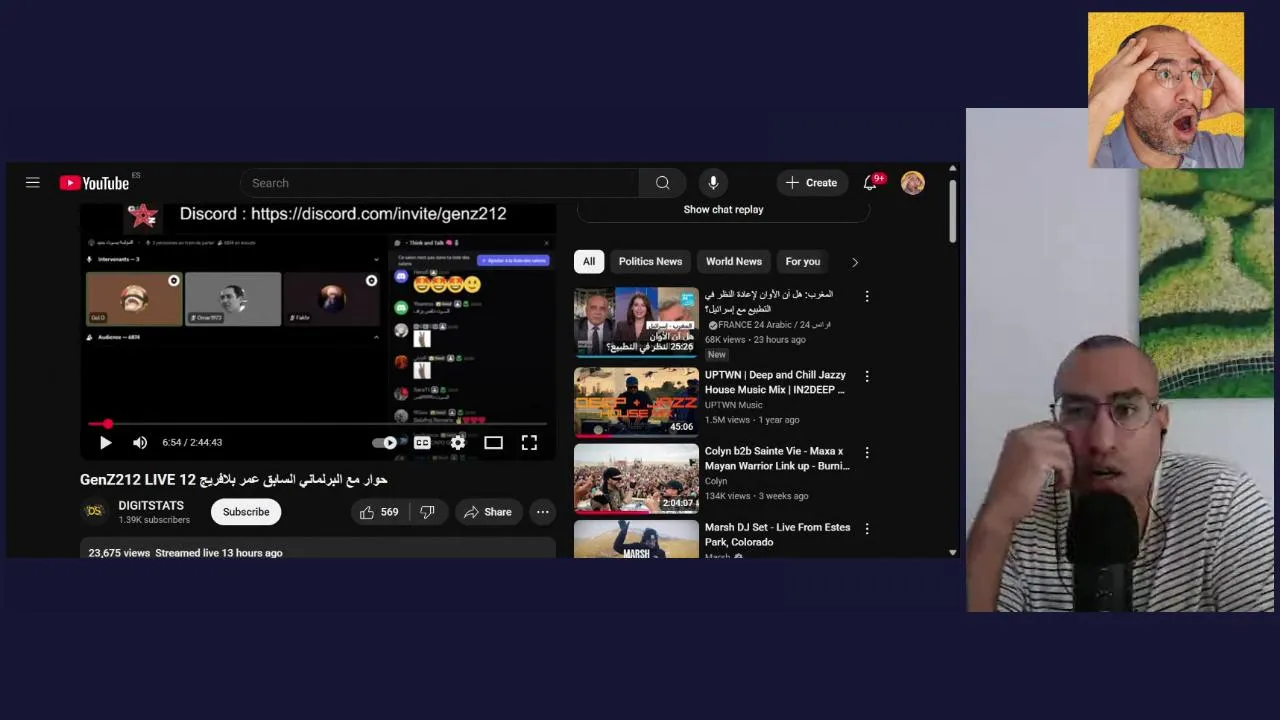Open options for the Marsh DJ Set video
This screenshot has height=720, width=1280.
click(x=867, y=528)
